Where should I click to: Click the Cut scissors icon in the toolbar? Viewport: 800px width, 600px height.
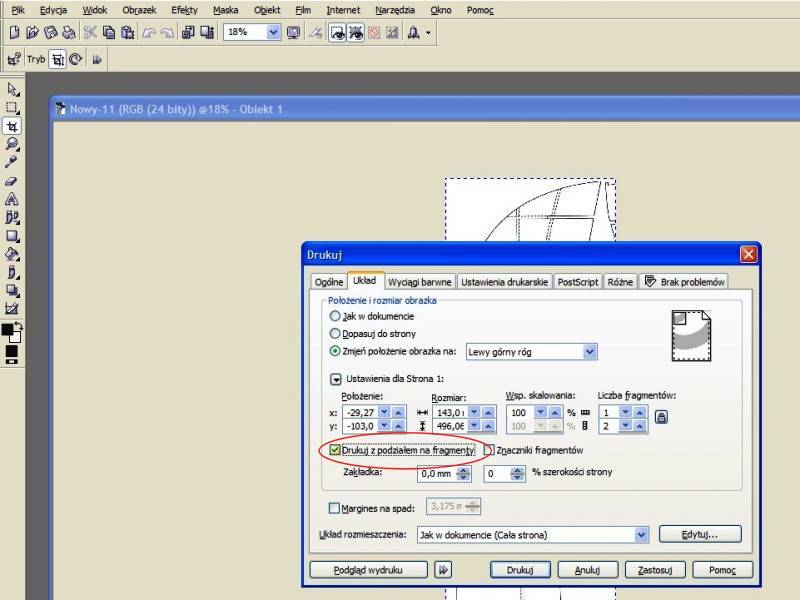pos(90,32)
